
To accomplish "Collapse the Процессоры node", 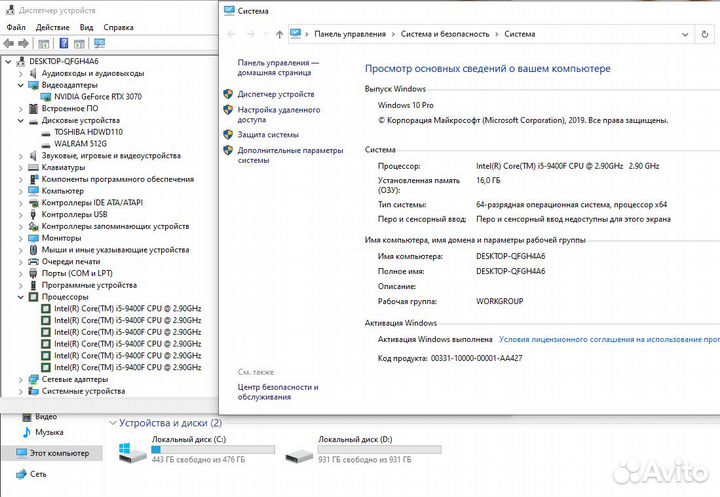I will pos(20,297).
